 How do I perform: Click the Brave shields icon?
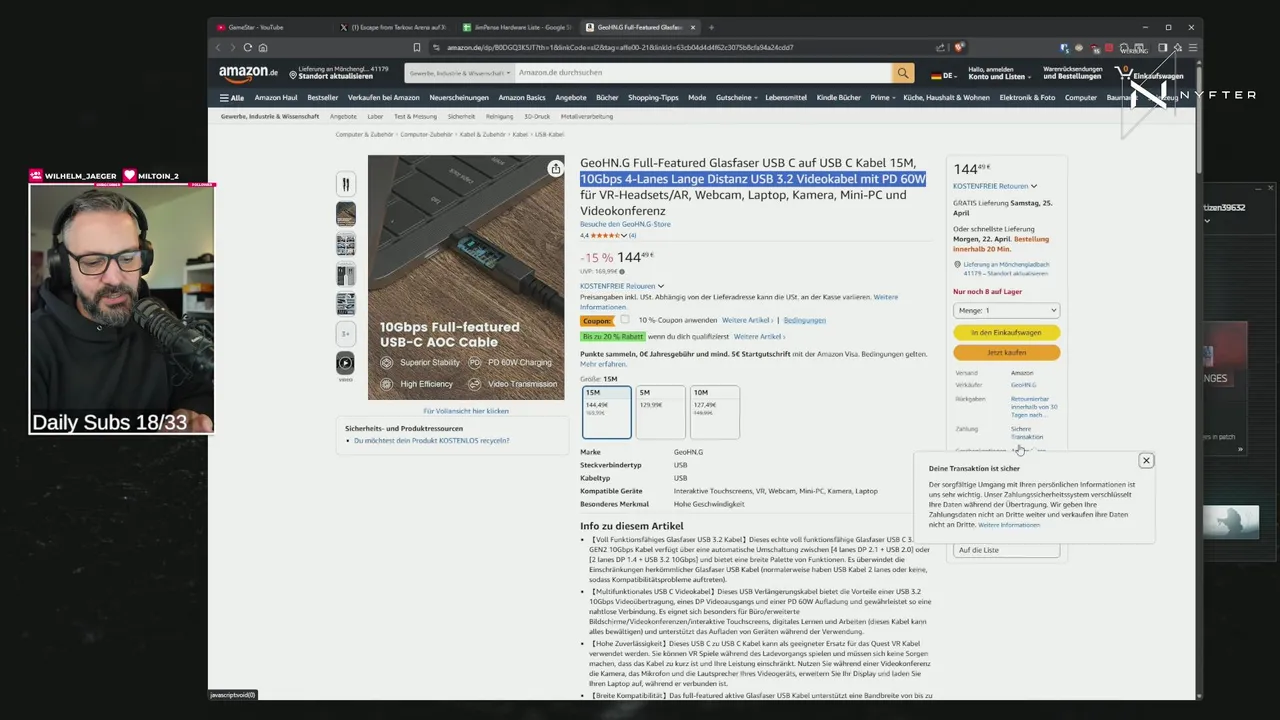959,47
